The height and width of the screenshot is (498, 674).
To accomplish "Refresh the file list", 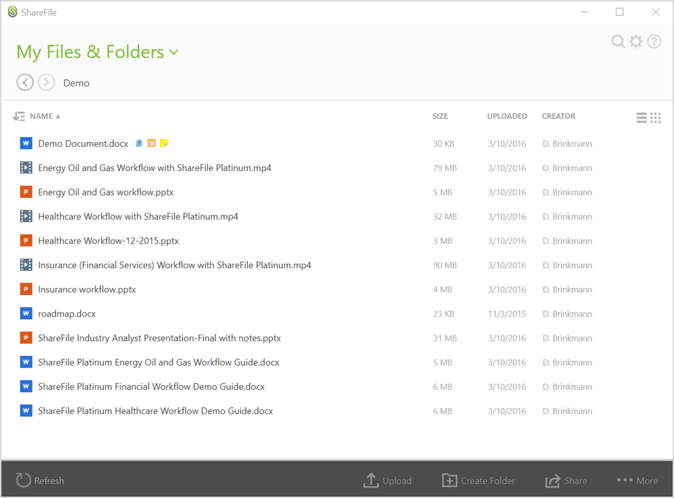I will pos(40,480).
